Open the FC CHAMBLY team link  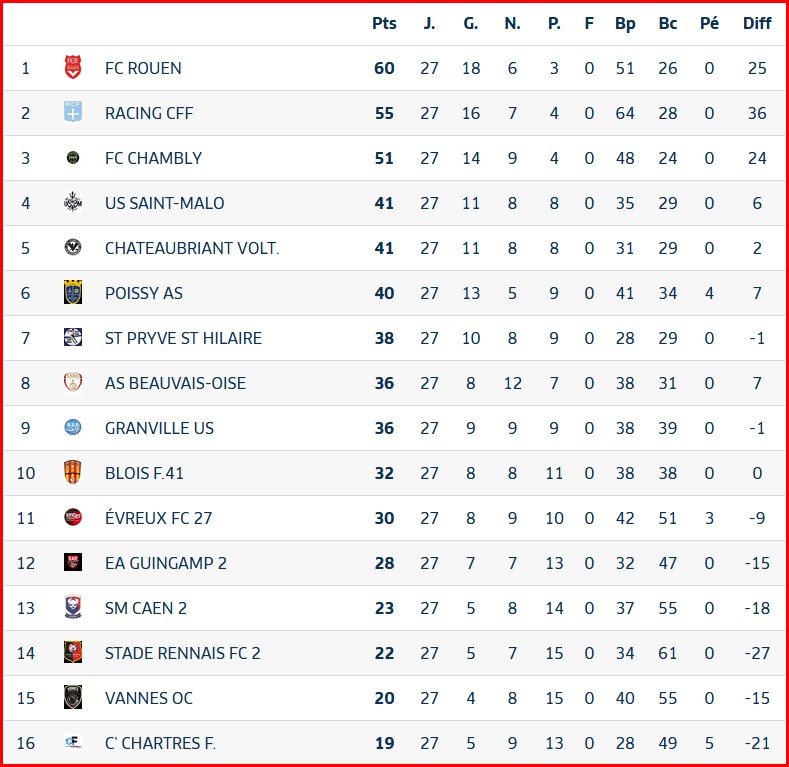coord(153,158)
